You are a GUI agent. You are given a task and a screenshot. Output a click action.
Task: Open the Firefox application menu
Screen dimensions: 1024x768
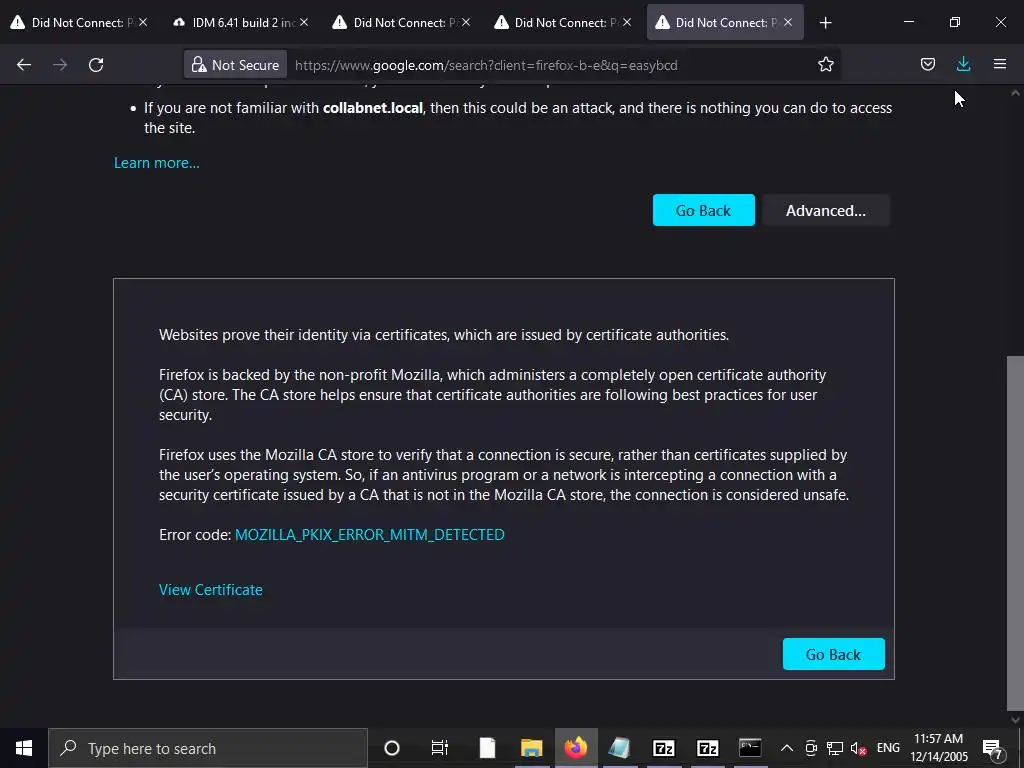pos(999,64)
